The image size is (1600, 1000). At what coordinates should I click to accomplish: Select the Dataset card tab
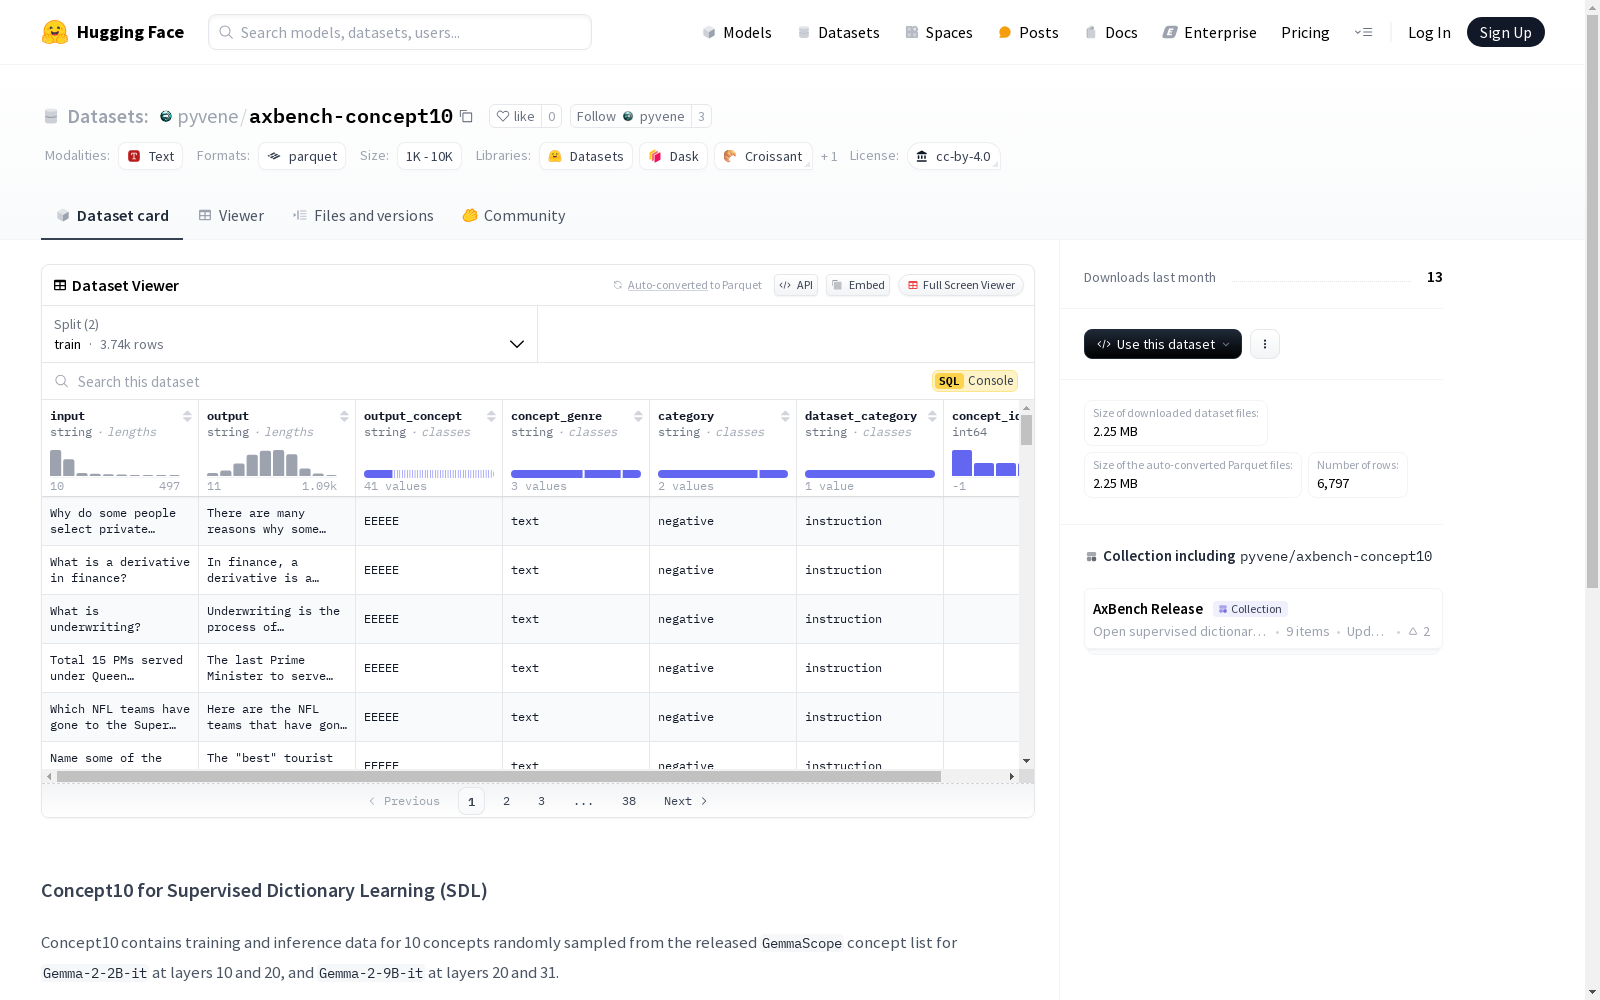(x=112, y=216)
